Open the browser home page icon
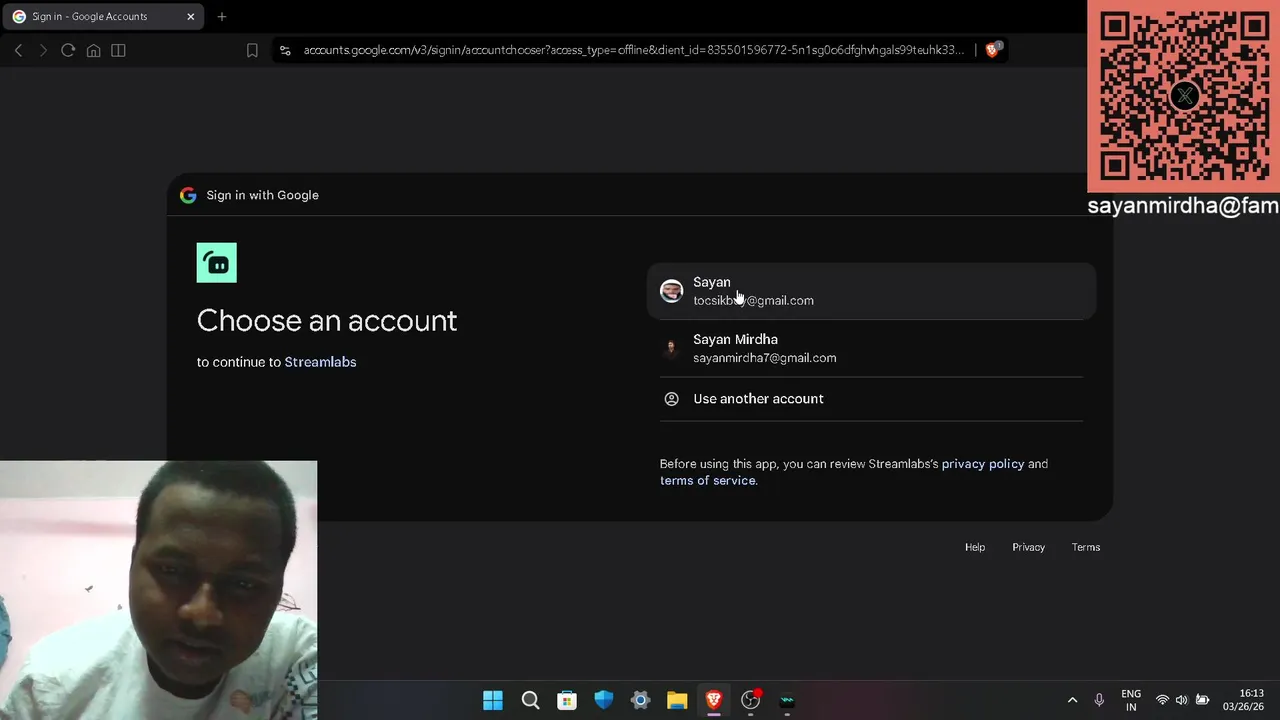The height and width of the screenshot is (720, 1280). pyautogui.click(x=93, y=50)
